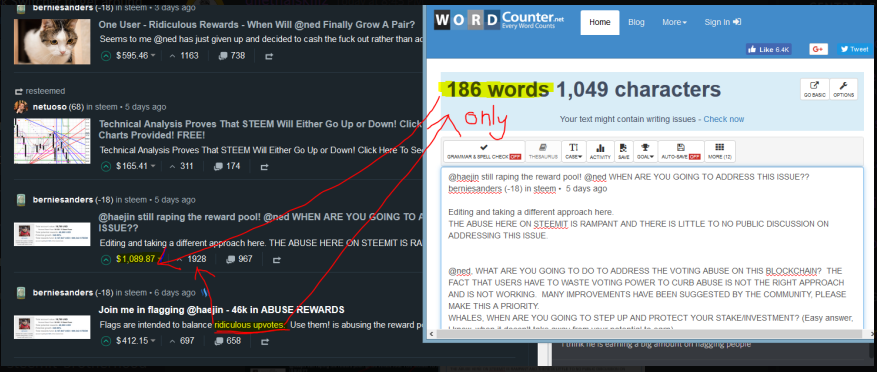Toggle Grammar & Spell Check on
This screenshot has height=372, width=877.
click(484, 152)
